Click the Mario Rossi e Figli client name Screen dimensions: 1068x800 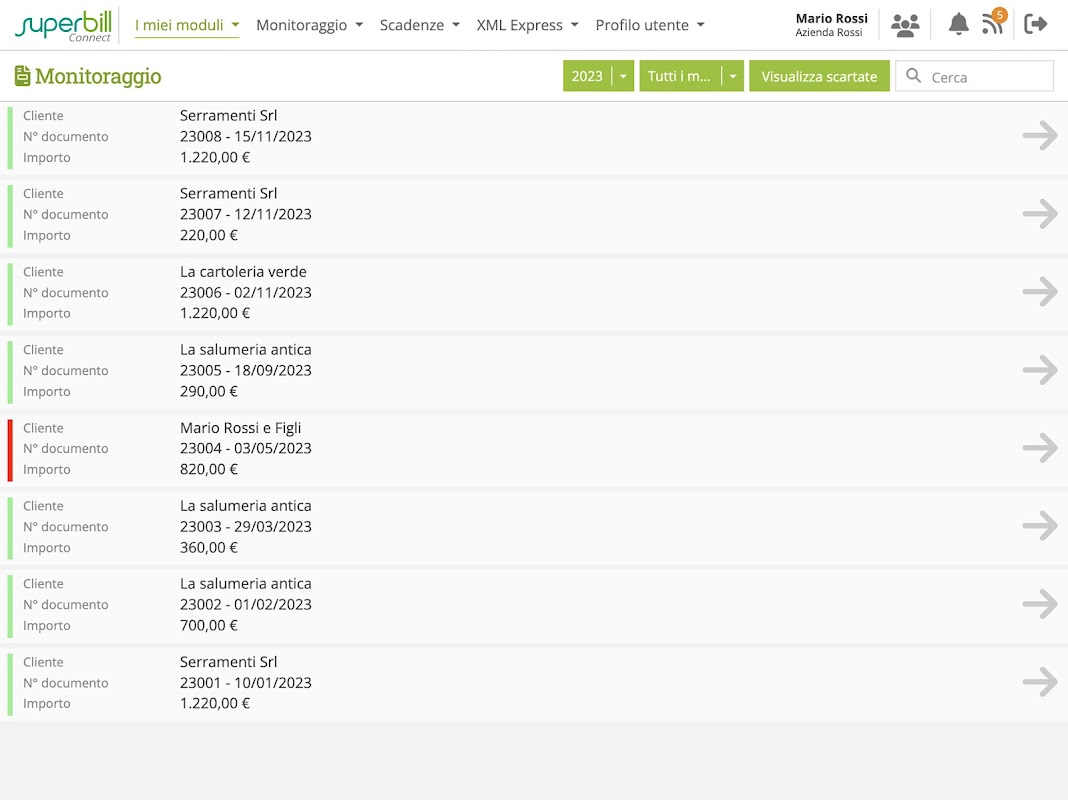[x=240, y=428]
